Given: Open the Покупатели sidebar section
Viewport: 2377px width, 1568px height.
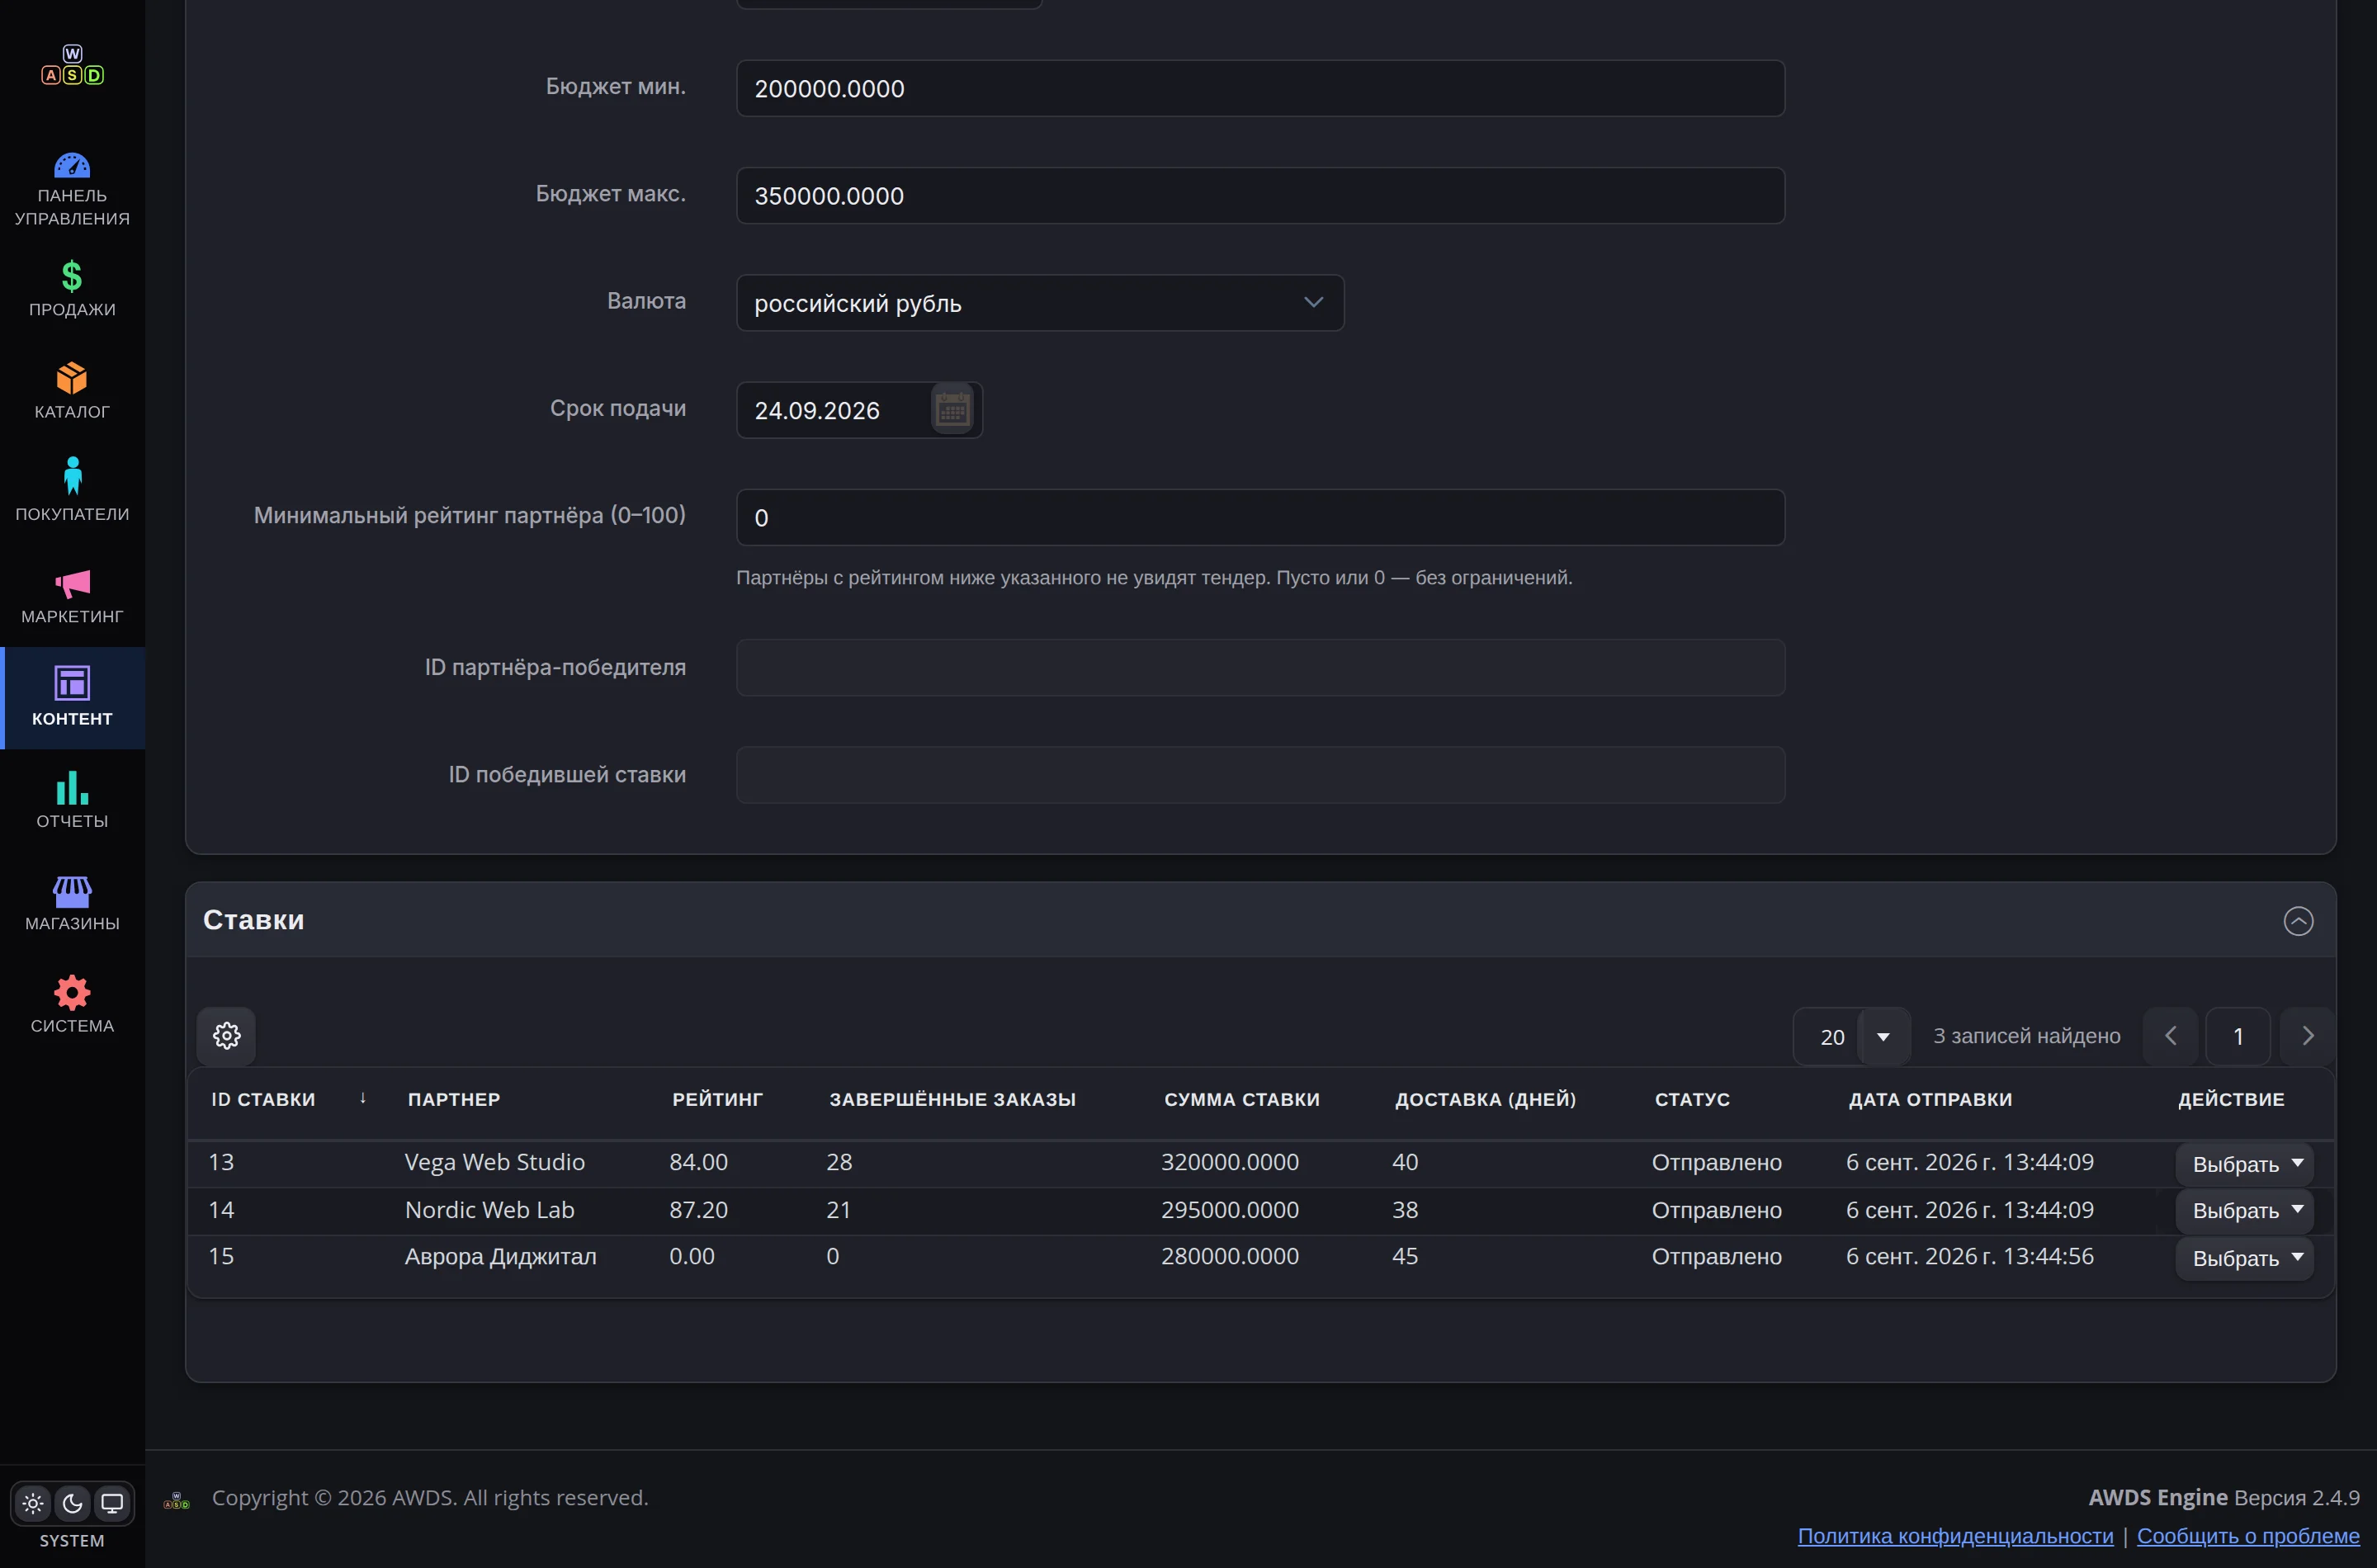Looking at the screenshot, I should 72,493.
